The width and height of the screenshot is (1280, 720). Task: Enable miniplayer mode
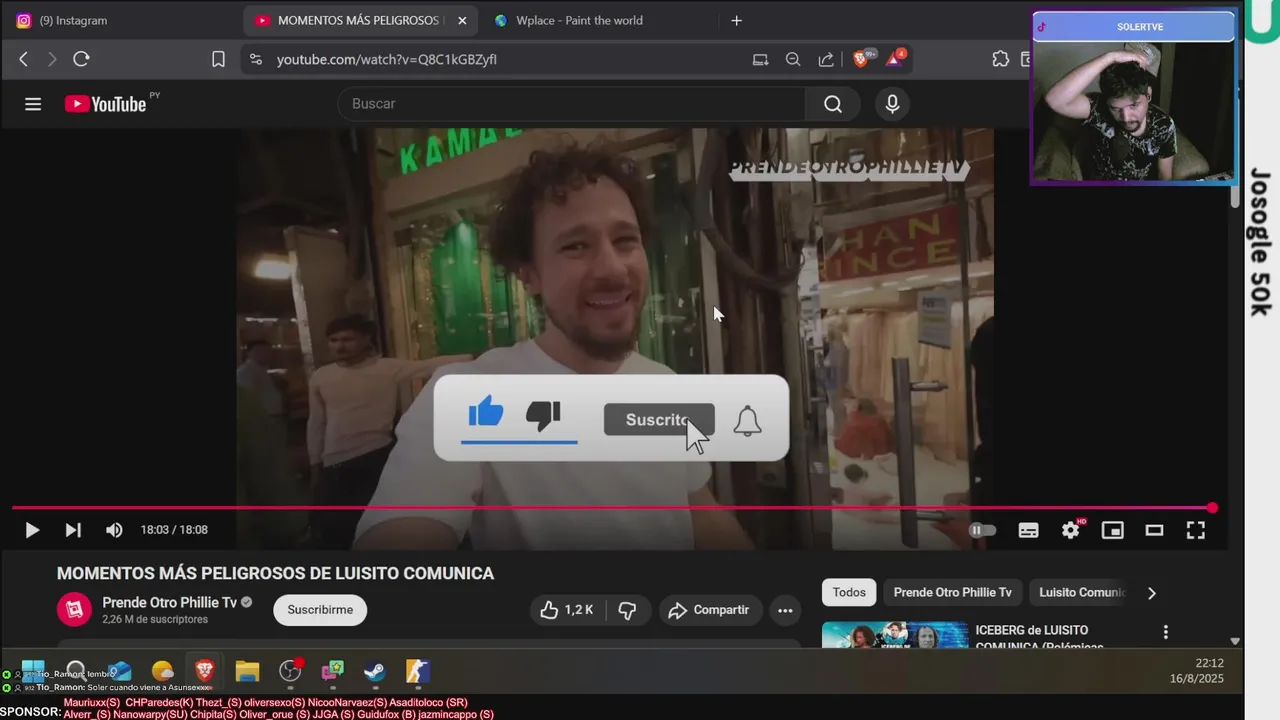[x=1112, y=530]
